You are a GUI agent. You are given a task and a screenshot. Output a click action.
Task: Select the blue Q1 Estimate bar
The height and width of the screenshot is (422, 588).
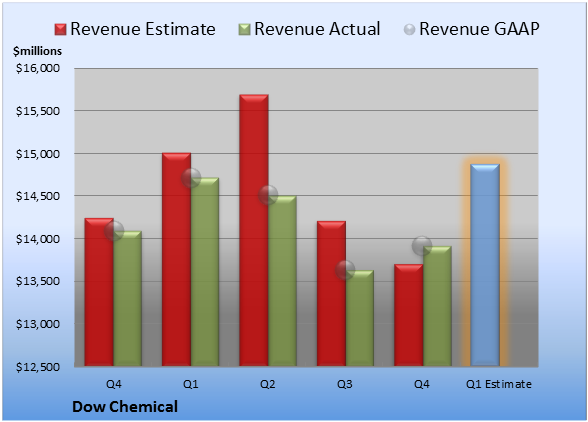click(x=485, y=265)
